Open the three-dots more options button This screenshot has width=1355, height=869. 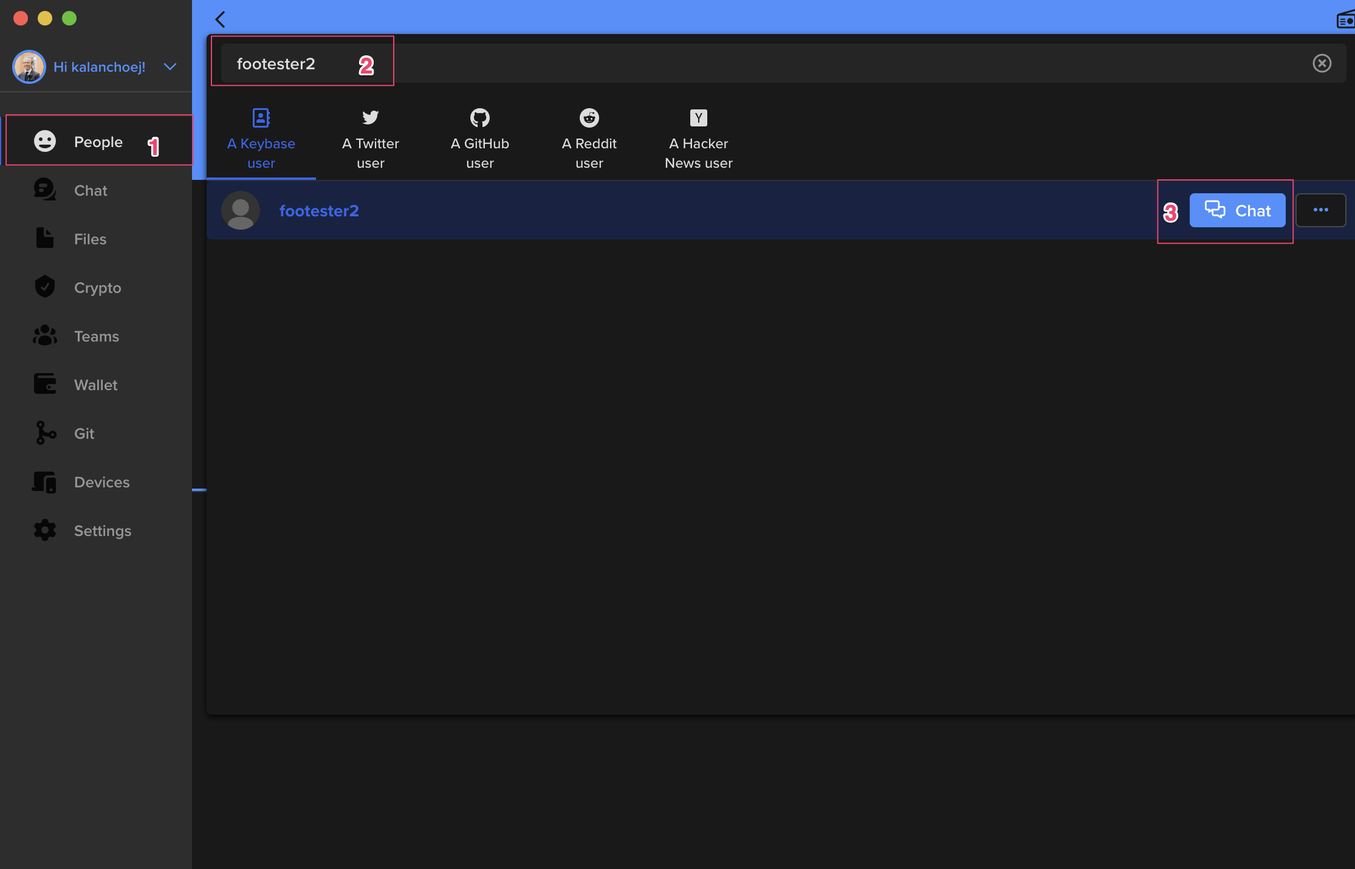pyautogui.click(x=1320, y=211)
